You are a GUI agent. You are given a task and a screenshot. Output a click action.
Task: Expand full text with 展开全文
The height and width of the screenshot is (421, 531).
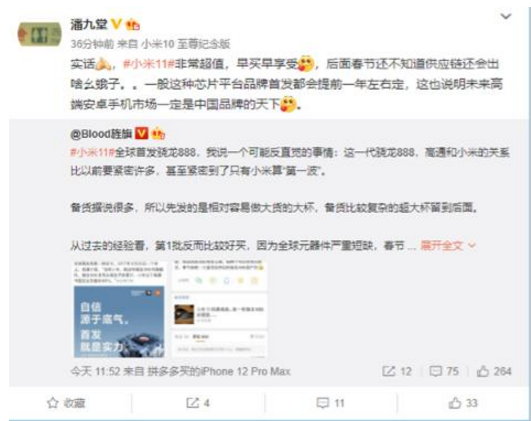(x=448, y=245)
